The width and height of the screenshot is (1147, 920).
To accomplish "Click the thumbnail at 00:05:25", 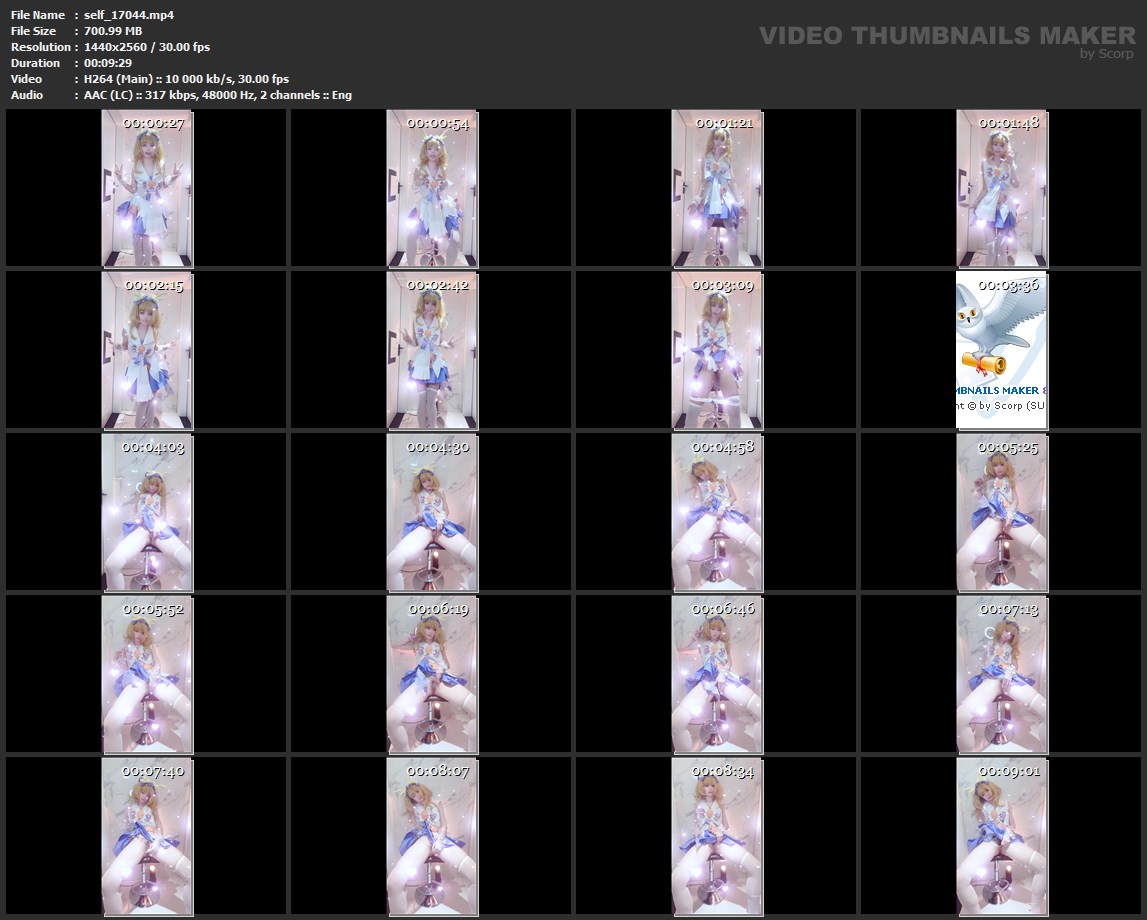I will click(x=1002, y=512).
